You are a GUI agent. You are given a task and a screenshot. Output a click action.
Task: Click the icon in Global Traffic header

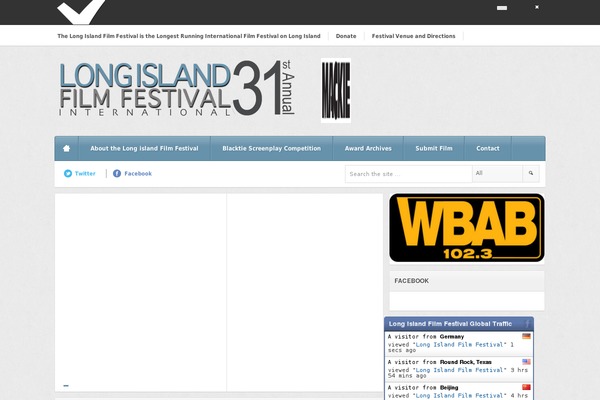pos(527,324)
